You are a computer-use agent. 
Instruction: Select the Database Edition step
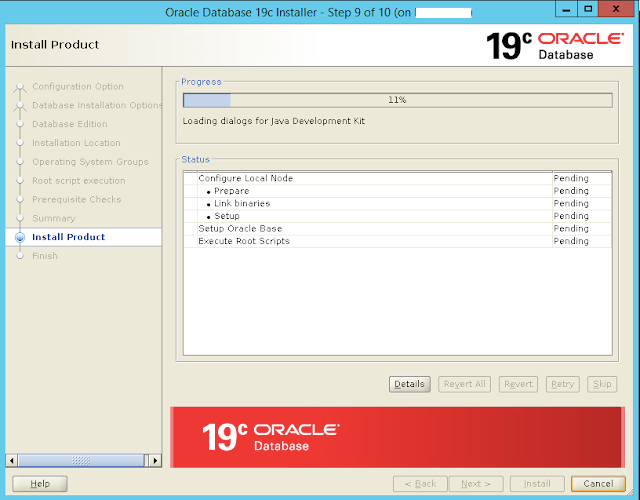[x=70, y=124]
